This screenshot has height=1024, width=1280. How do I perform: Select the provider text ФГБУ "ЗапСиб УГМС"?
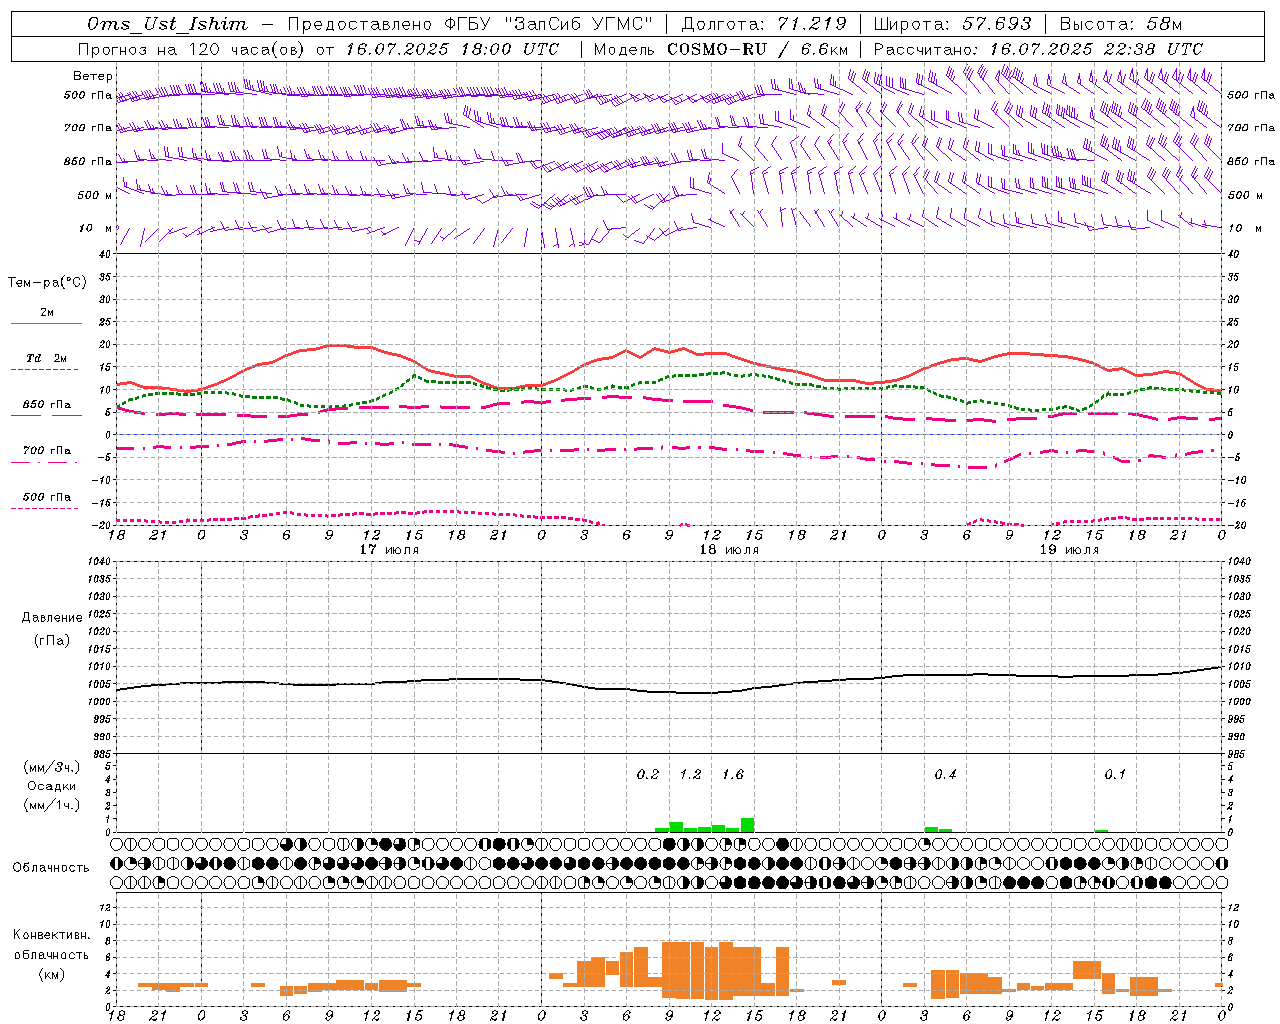click(x=548, y=24)
